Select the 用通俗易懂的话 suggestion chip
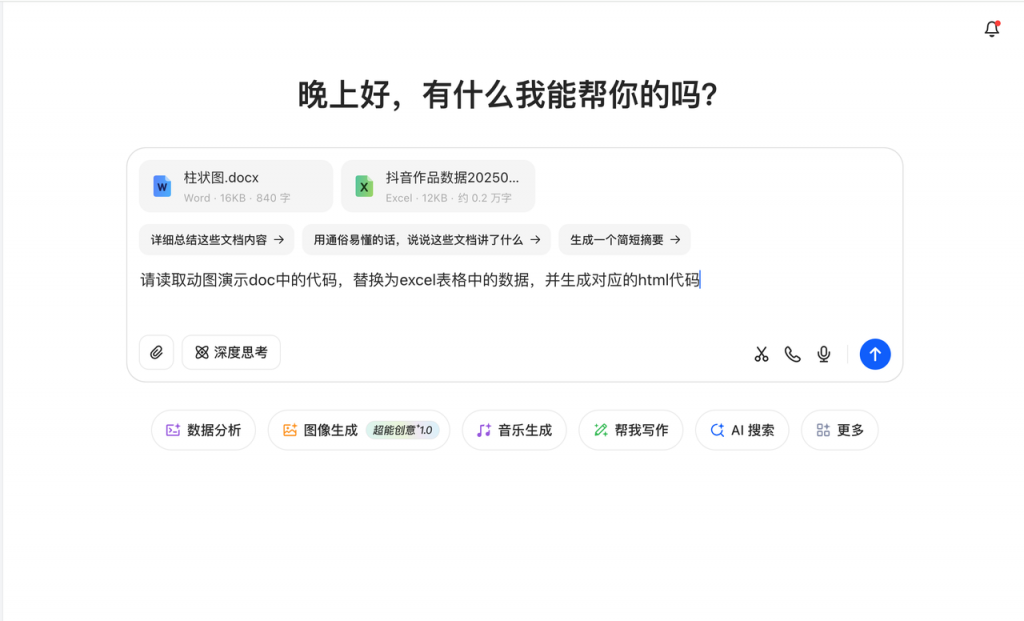The width and height of the screenshot is (1024, 621). tap(426, 240)
